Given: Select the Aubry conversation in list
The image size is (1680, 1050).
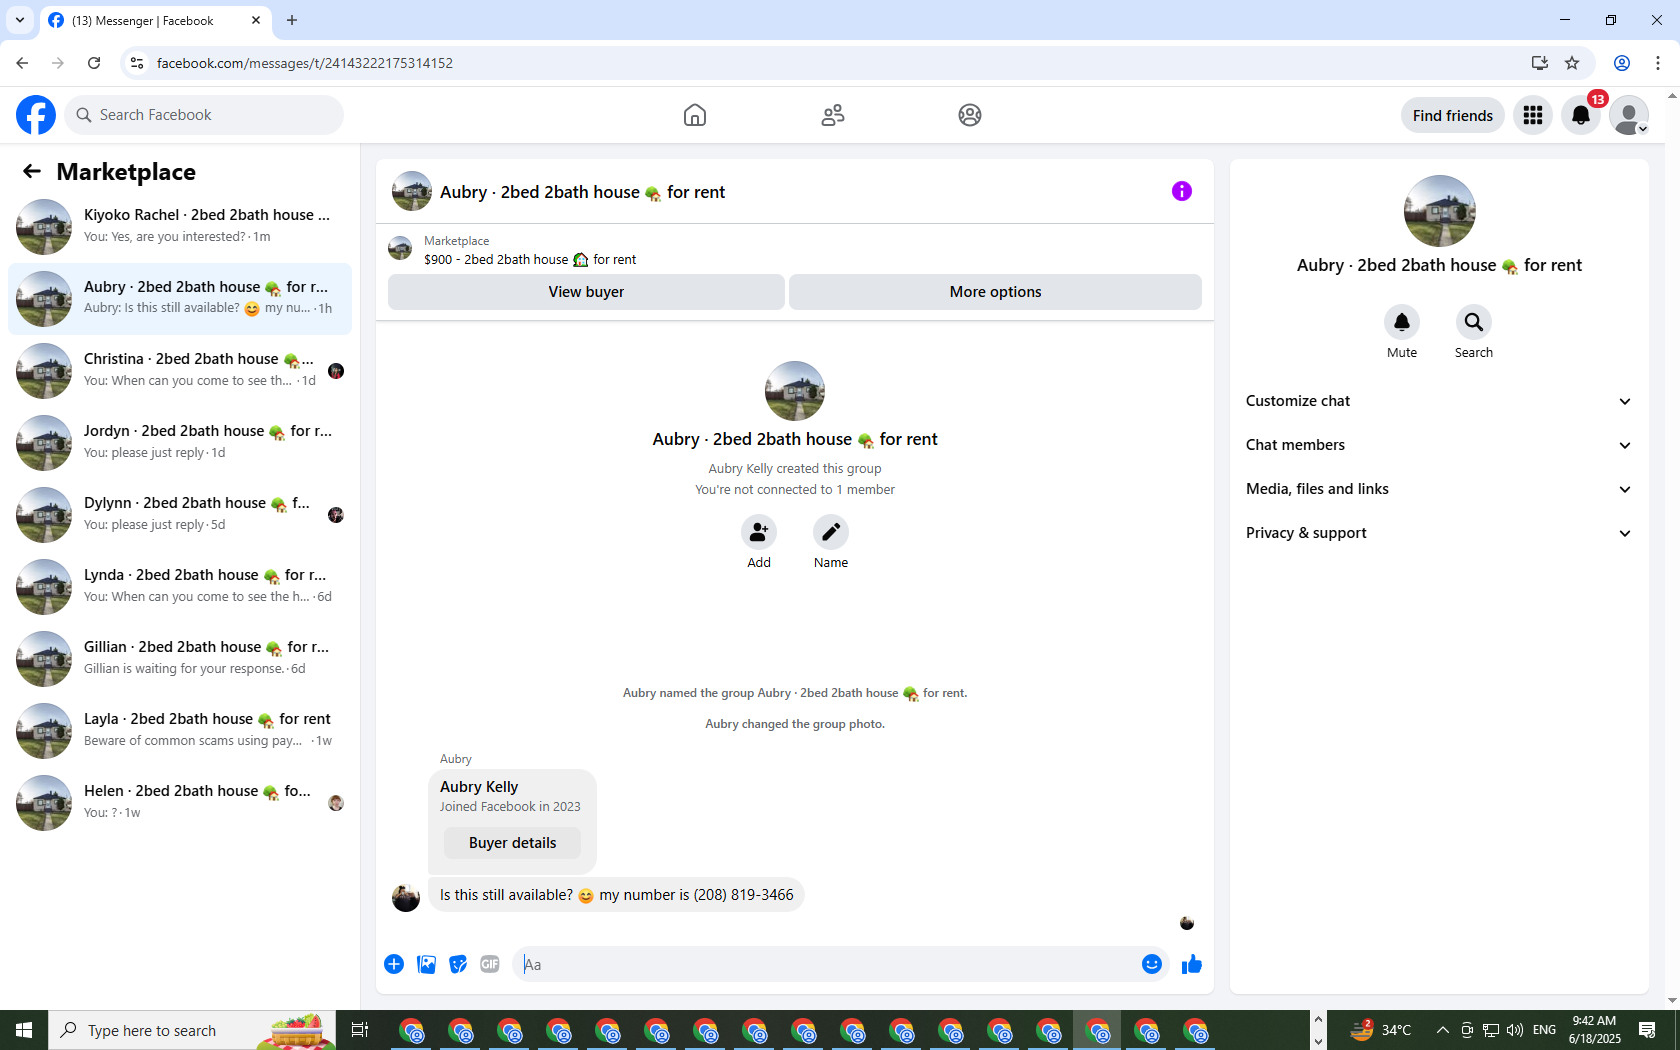Looking at the screenshot, I should coord(180,298).
